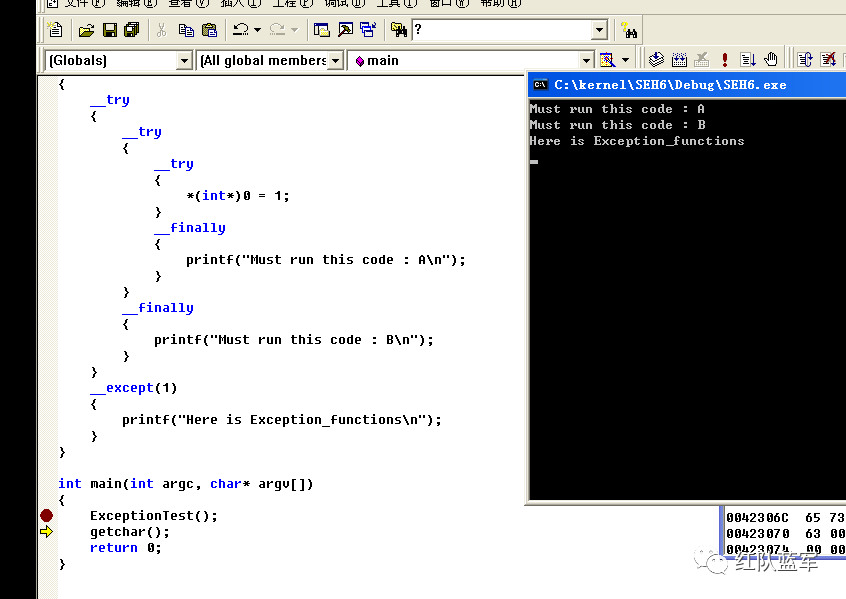Click the printf 'Must run this code : B' line
The height and width of the screenshot is (599, 846).
(x=294, y=340)
